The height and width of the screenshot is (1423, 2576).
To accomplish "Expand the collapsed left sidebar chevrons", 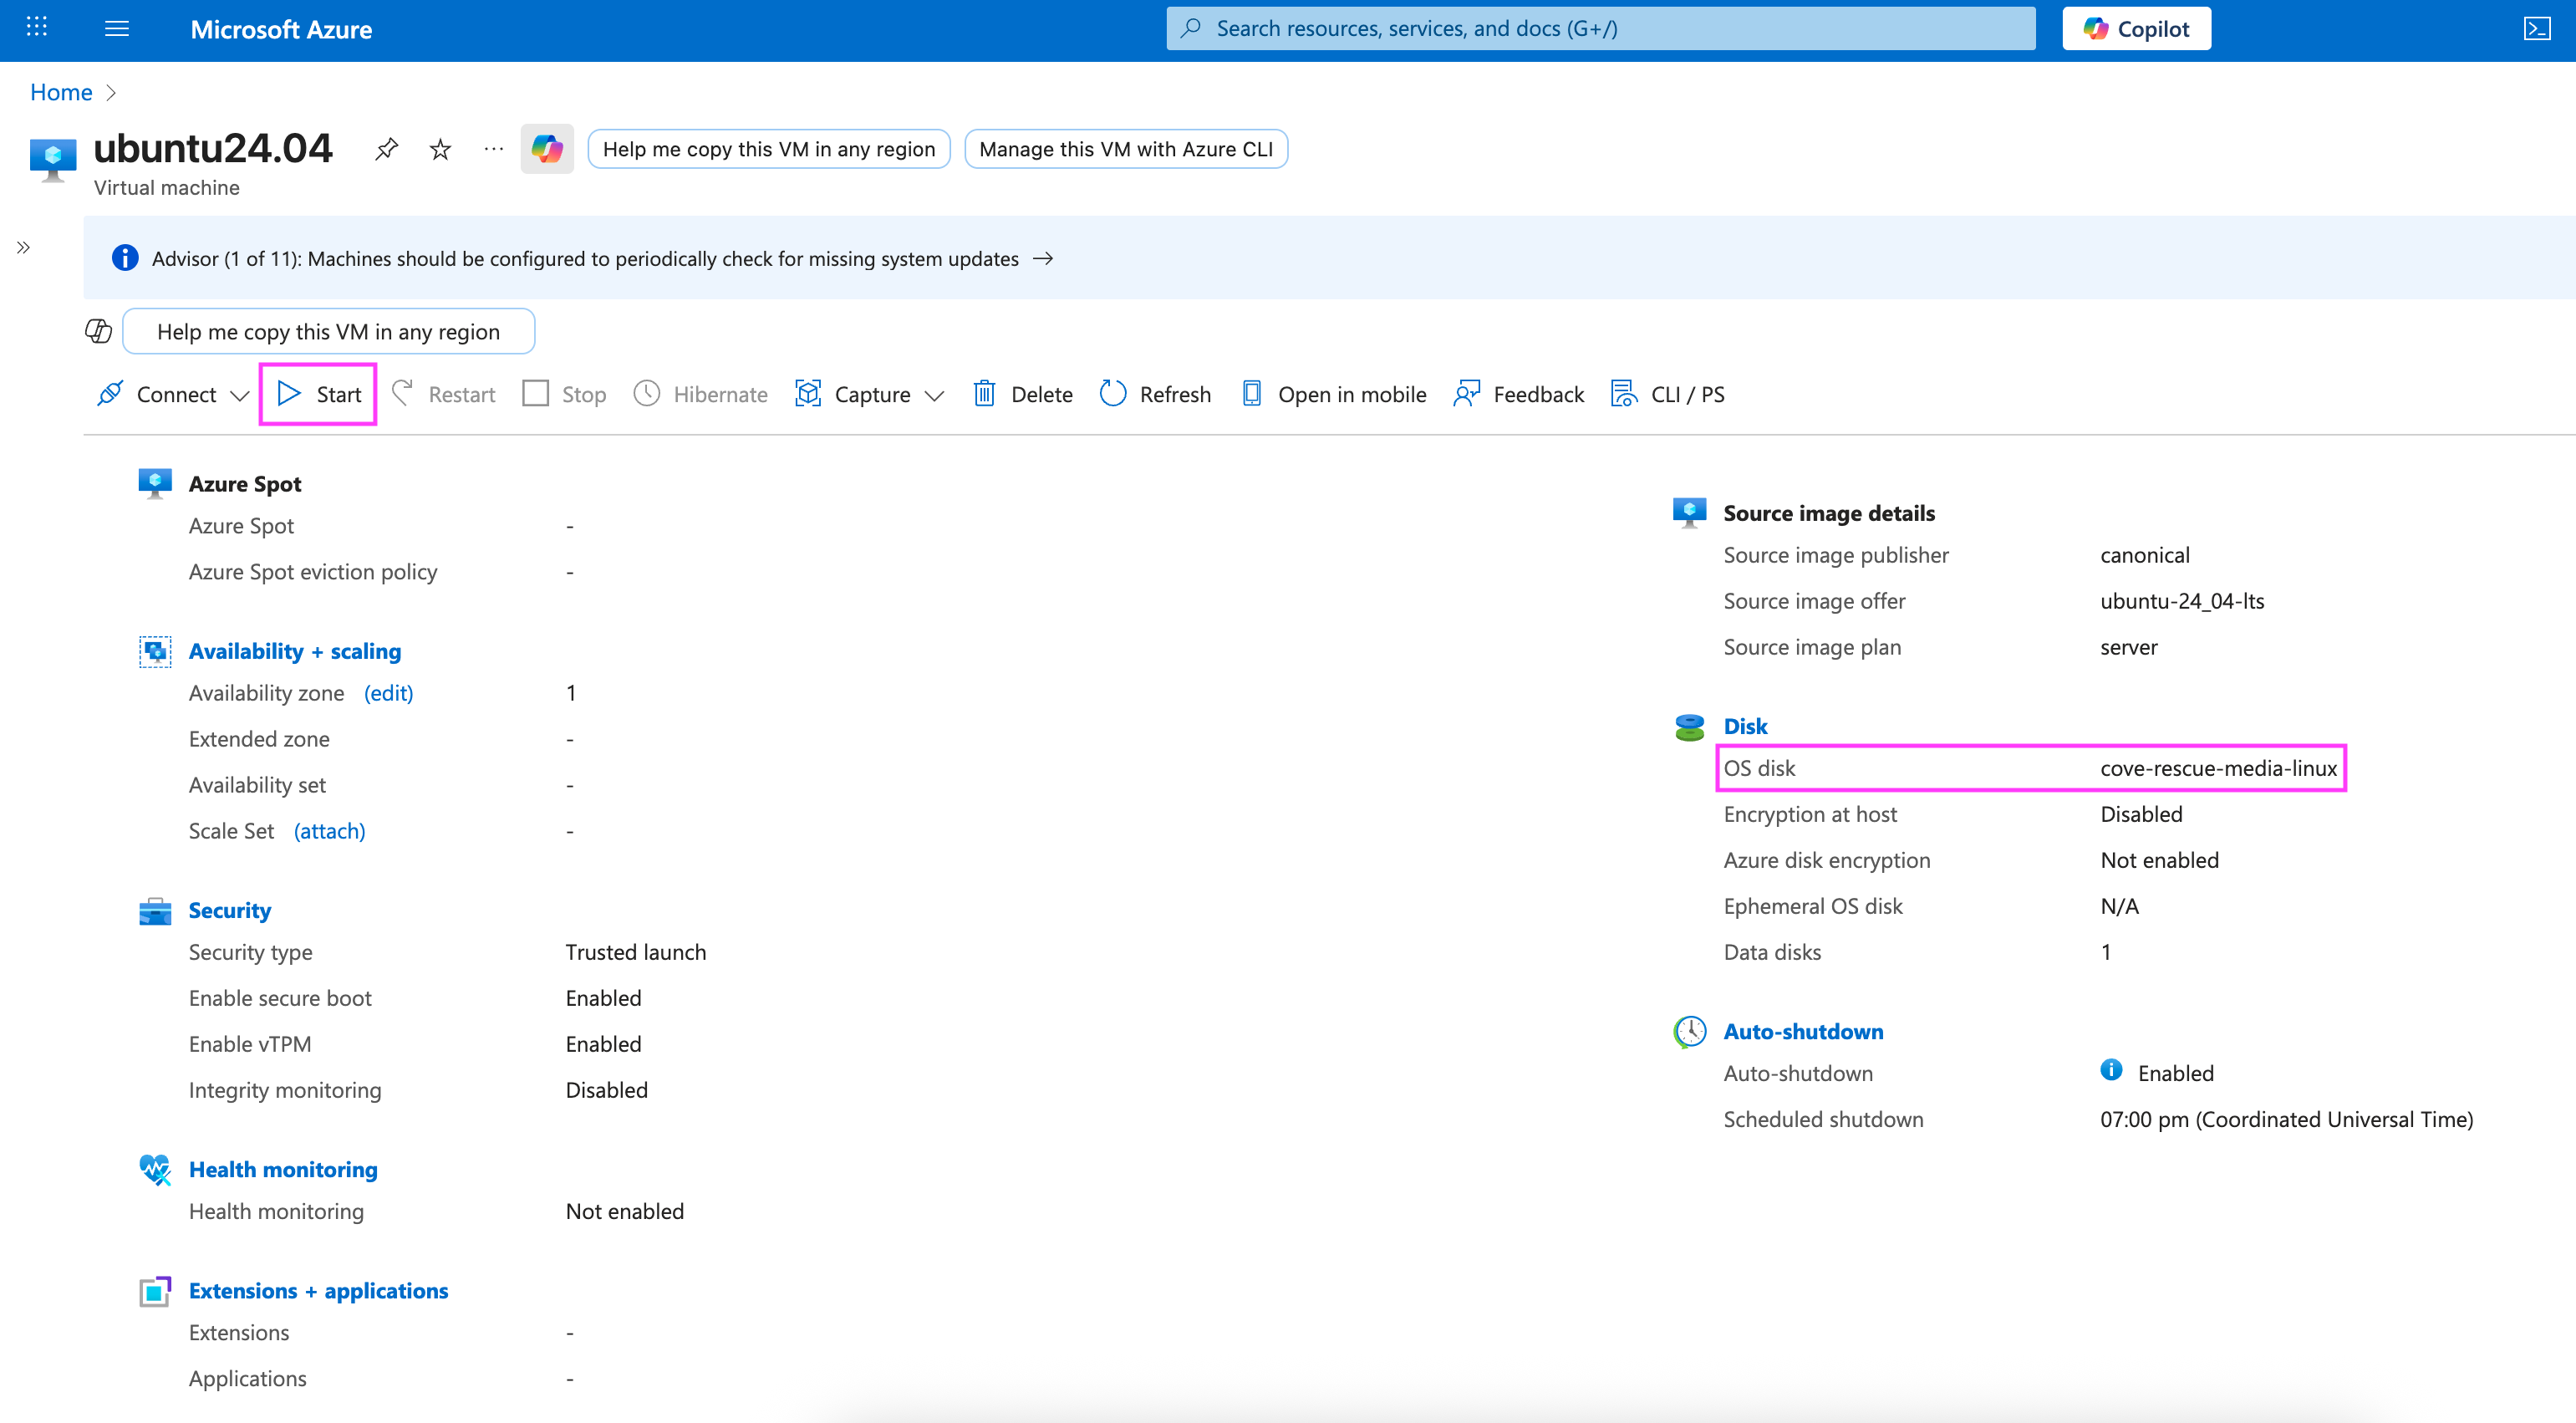I will pos(23,247).
